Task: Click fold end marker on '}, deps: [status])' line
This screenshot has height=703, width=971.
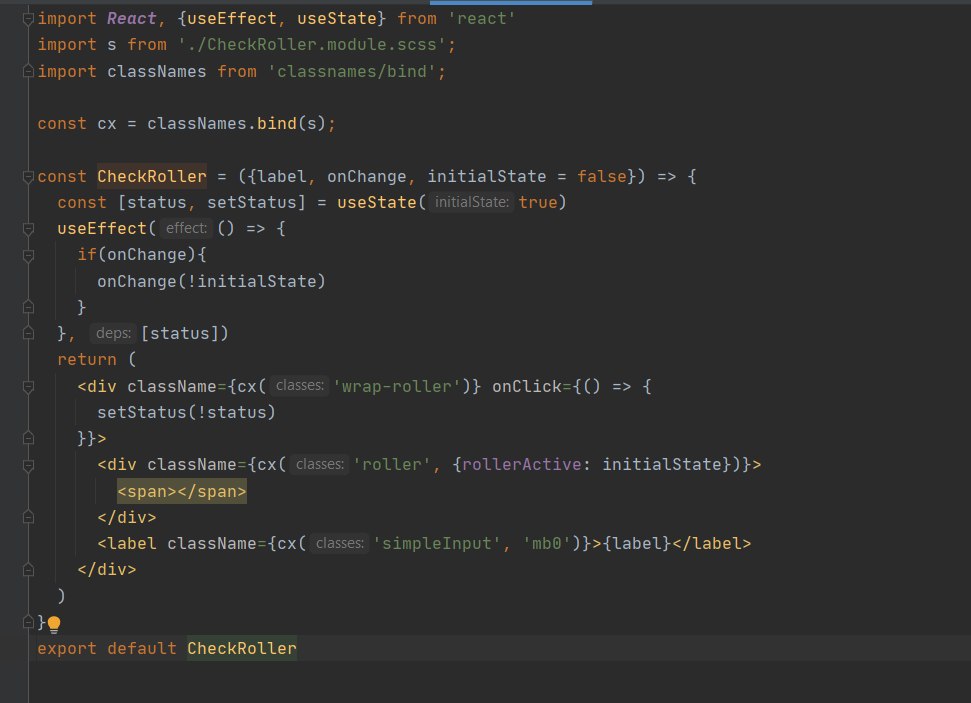Action: 28,333
